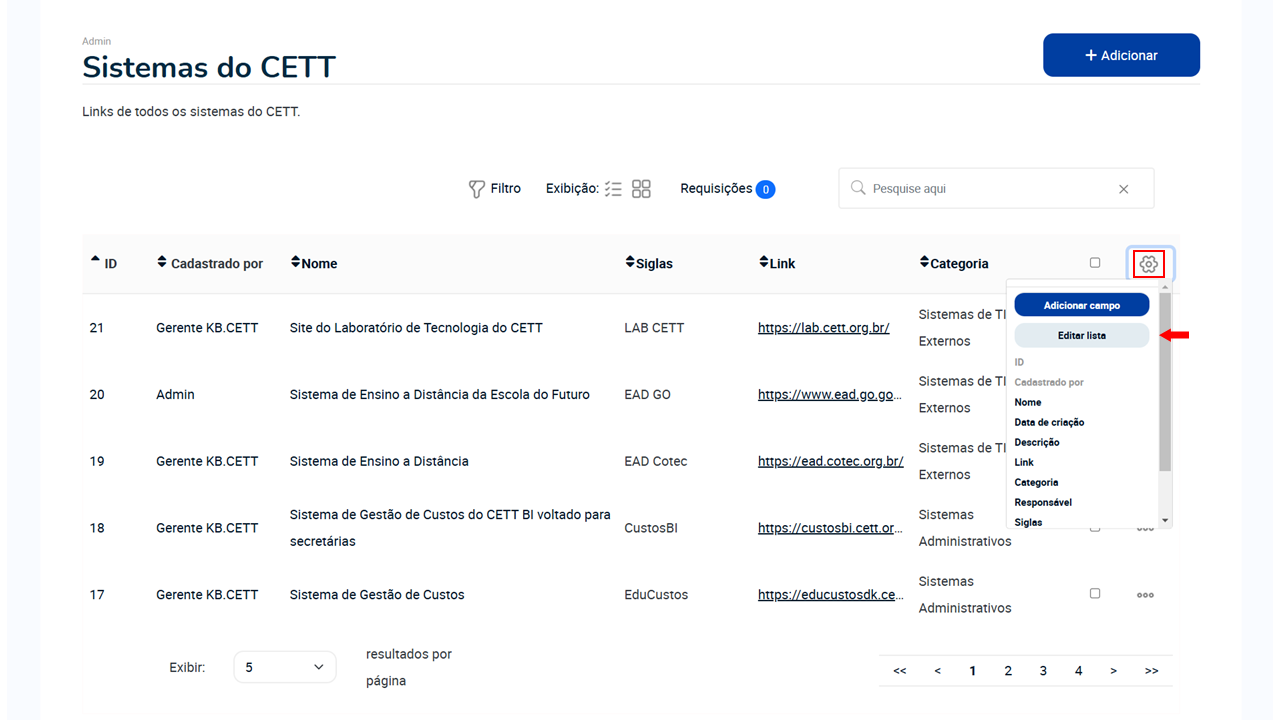This screenshot has width=1280, height=720.
Task: Open the www.ead.go.gov link in row 20
Action: click(x=831, y=395)
